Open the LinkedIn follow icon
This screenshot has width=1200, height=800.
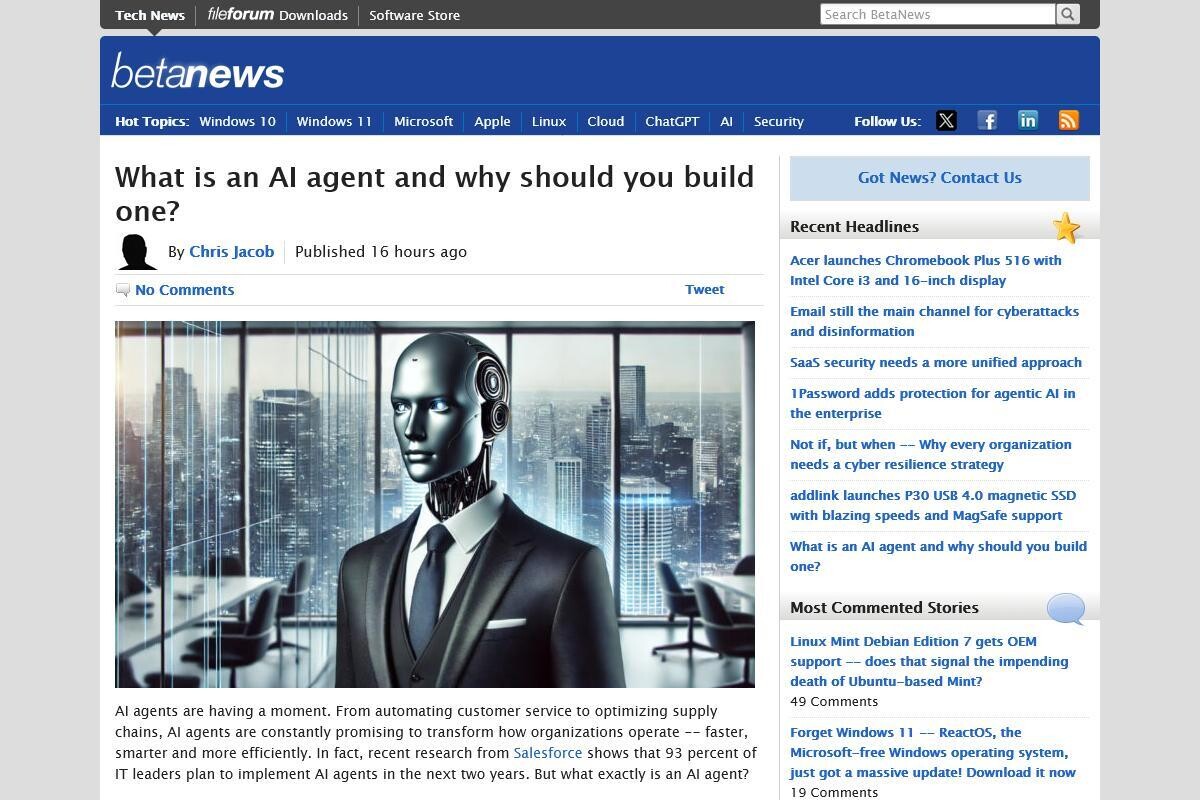point(1027,121)
